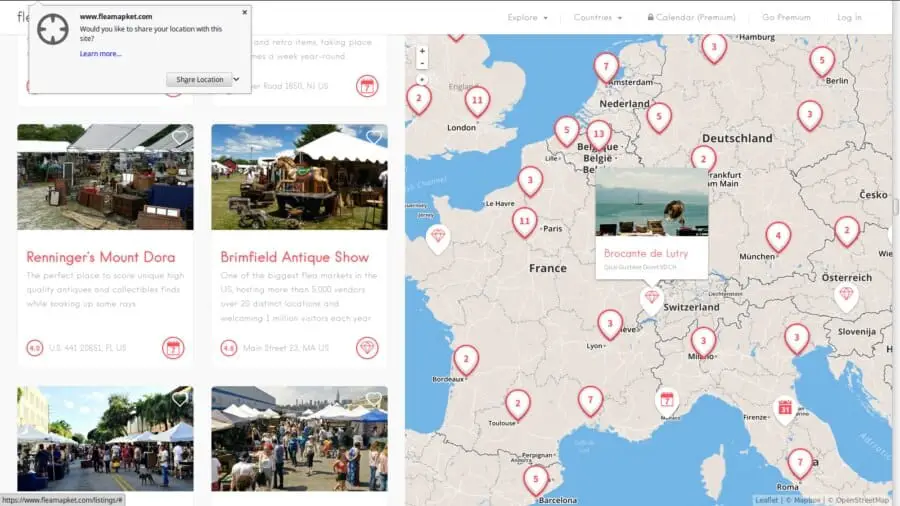Open Brimfield Antique Show photo thumbnail
Viewport: 900px width, 506px height.
(x=299, y=177)
